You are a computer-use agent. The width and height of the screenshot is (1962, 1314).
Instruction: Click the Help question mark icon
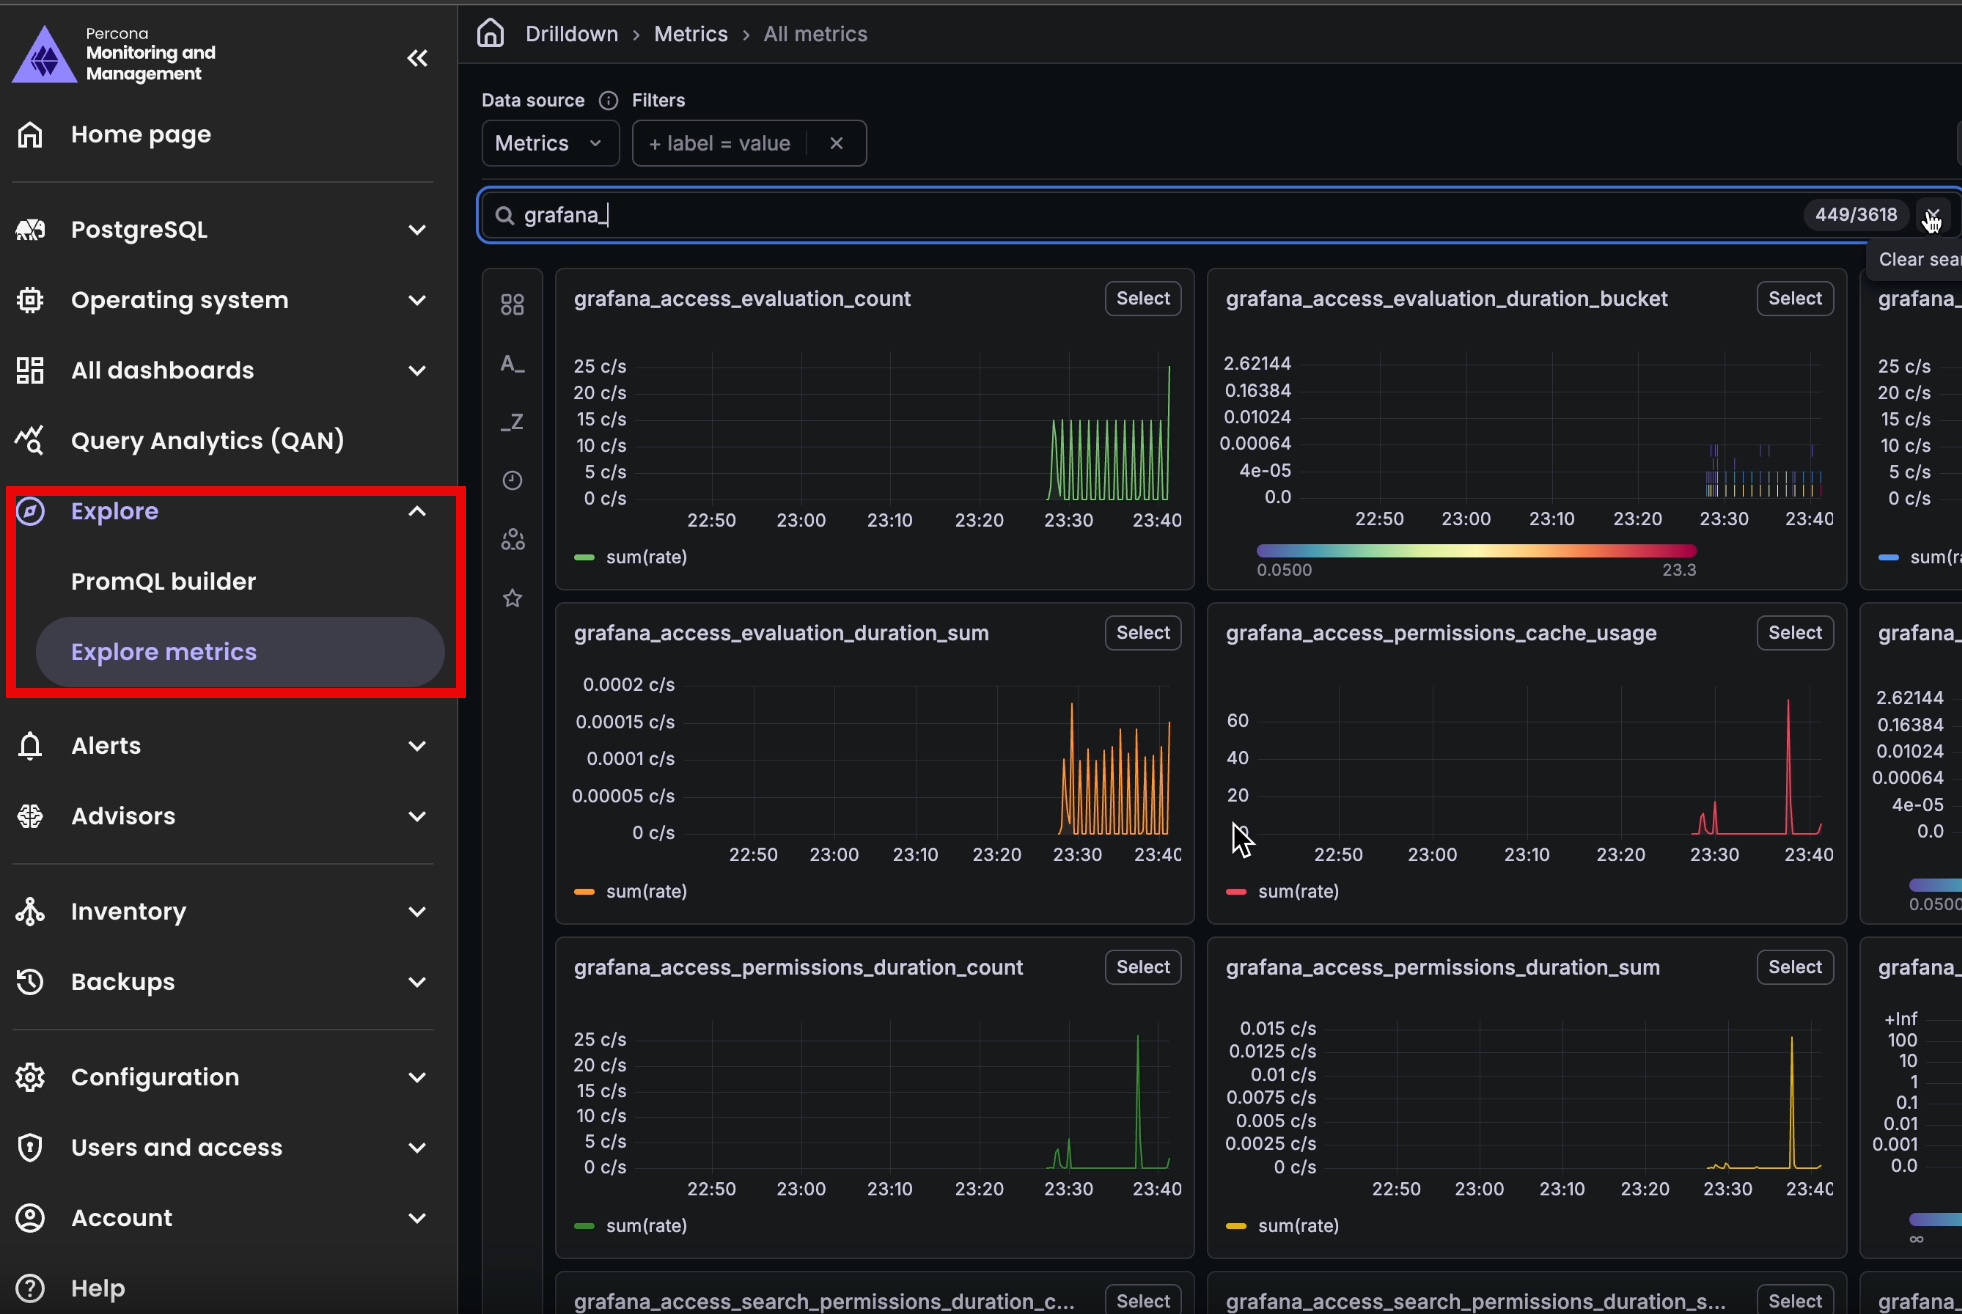pos(30,1288)
